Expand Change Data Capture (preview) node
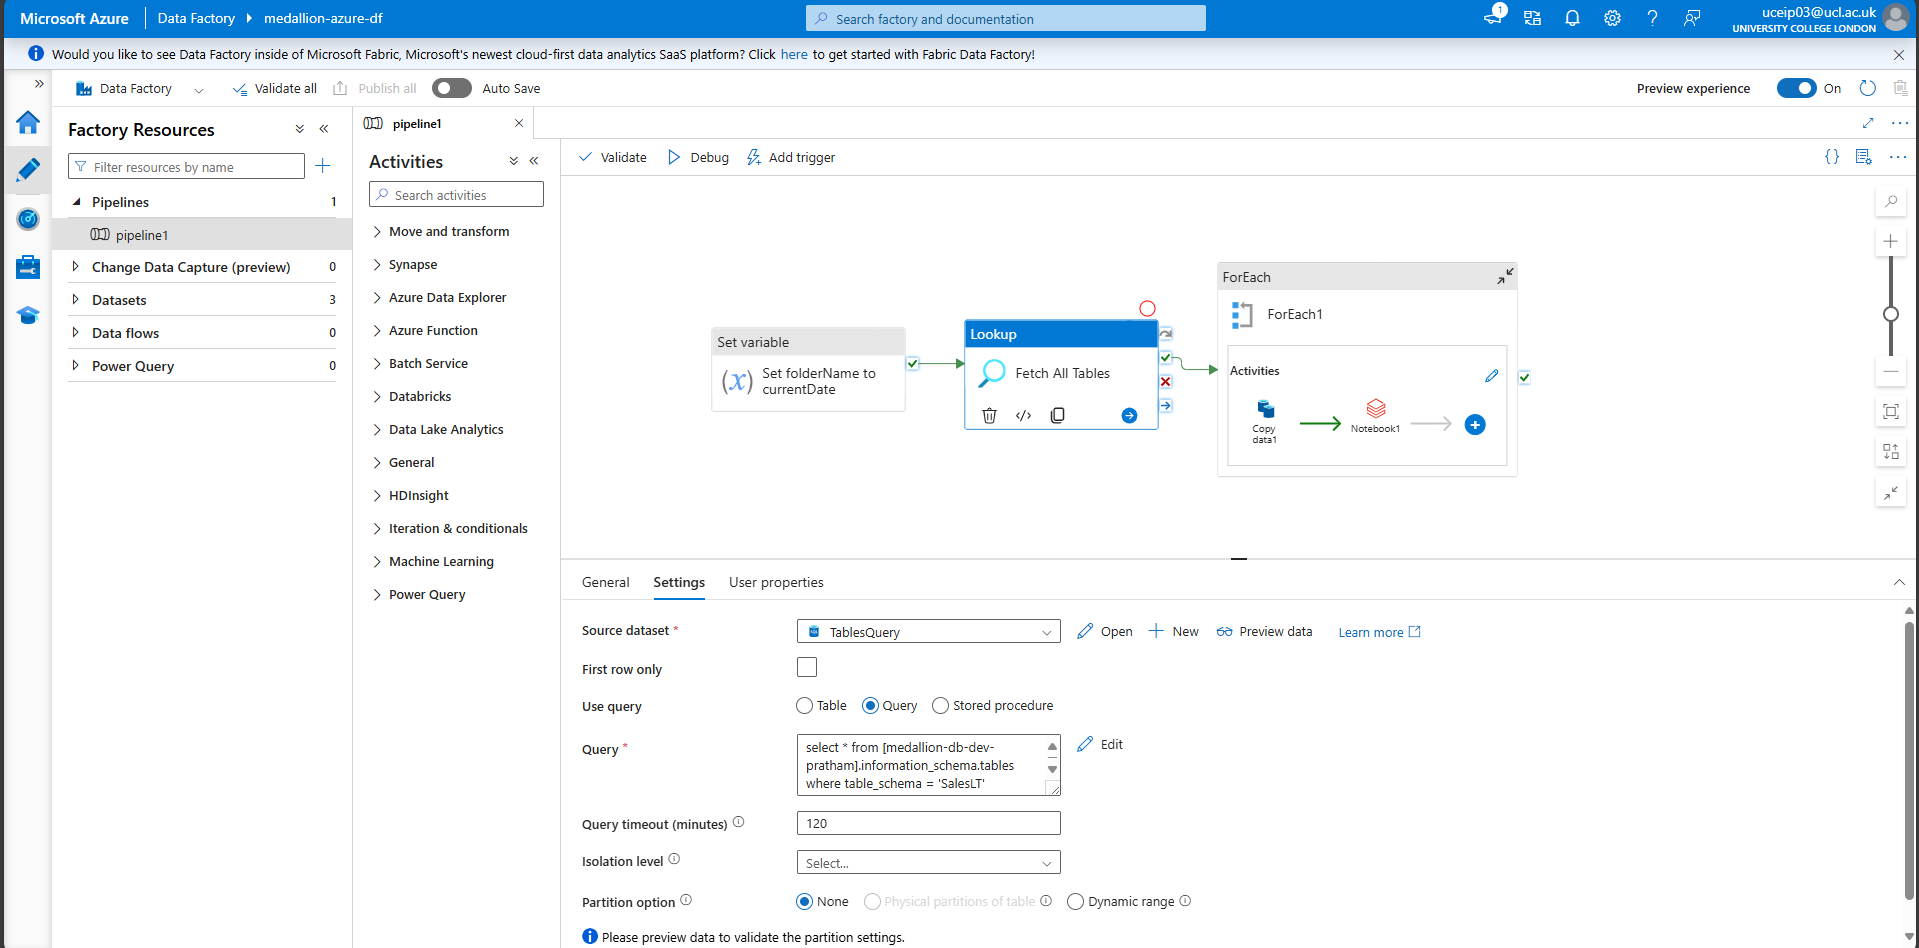The height and width of the screenshot is (948, 1919). (76, 267)
